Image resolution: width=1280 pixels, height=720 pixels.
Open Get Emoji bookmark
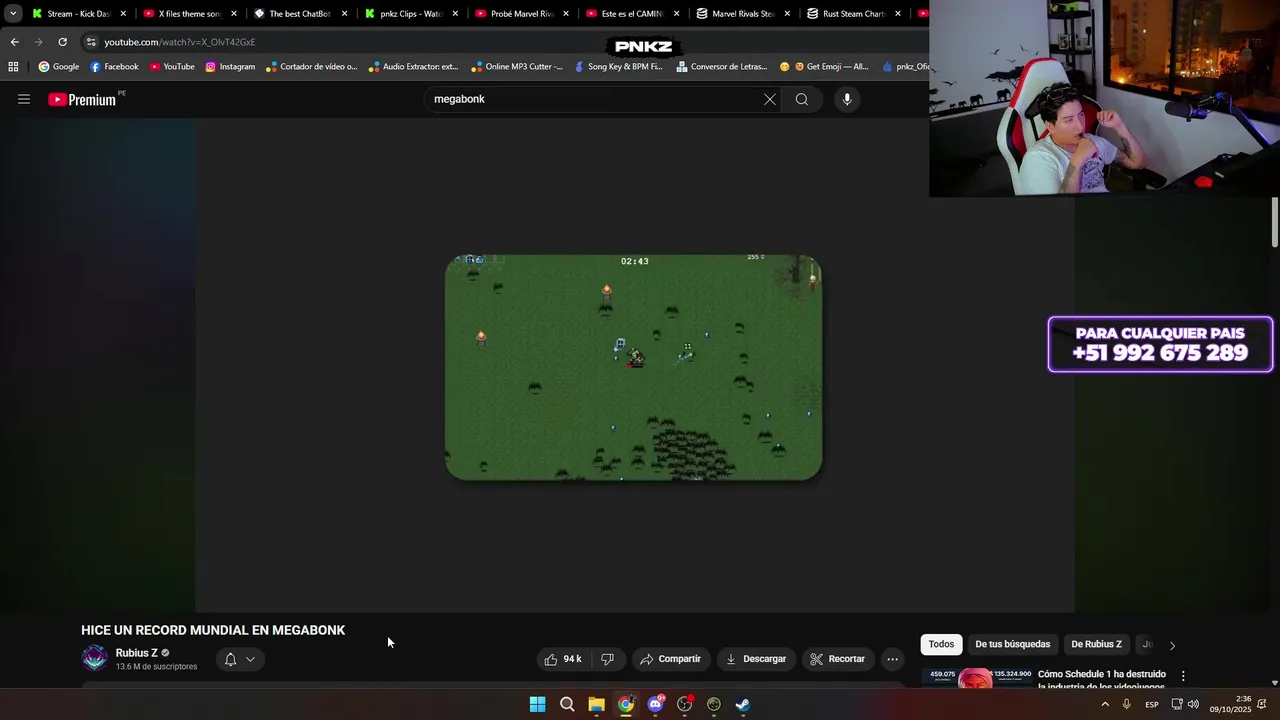(x=824, y=67)
